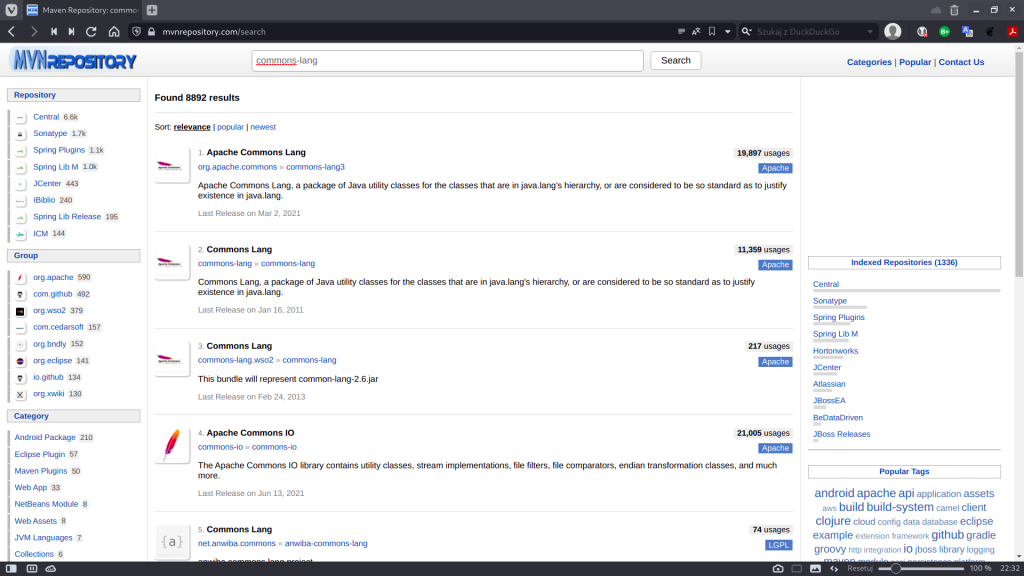Click the page zoom slider at bottom right
This screenshot has height=576, width=1024.
tap(897, 569)
